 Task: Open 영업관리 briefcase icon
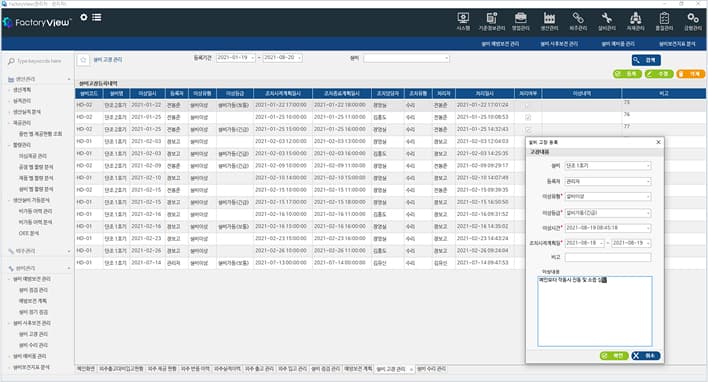[x=521, y=21]
